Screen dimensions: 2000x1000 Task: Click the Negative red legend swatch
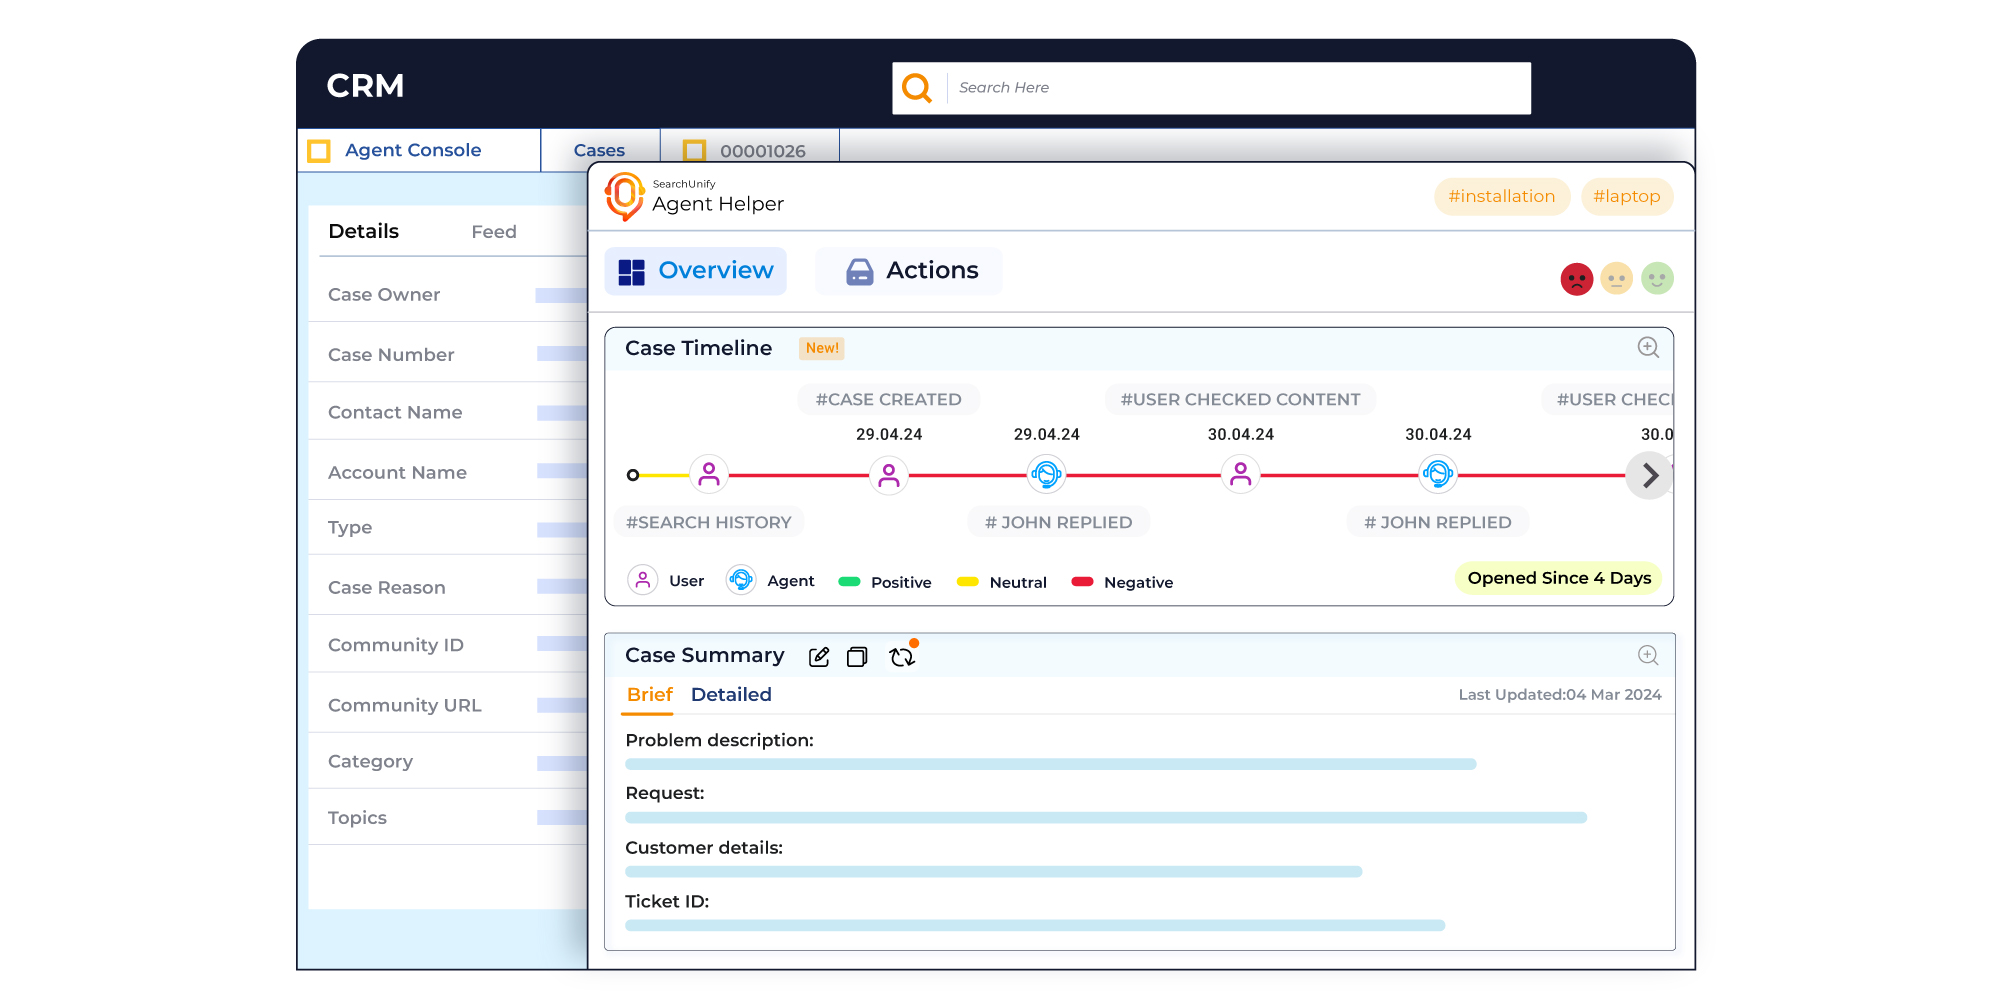pos(1082,582)
